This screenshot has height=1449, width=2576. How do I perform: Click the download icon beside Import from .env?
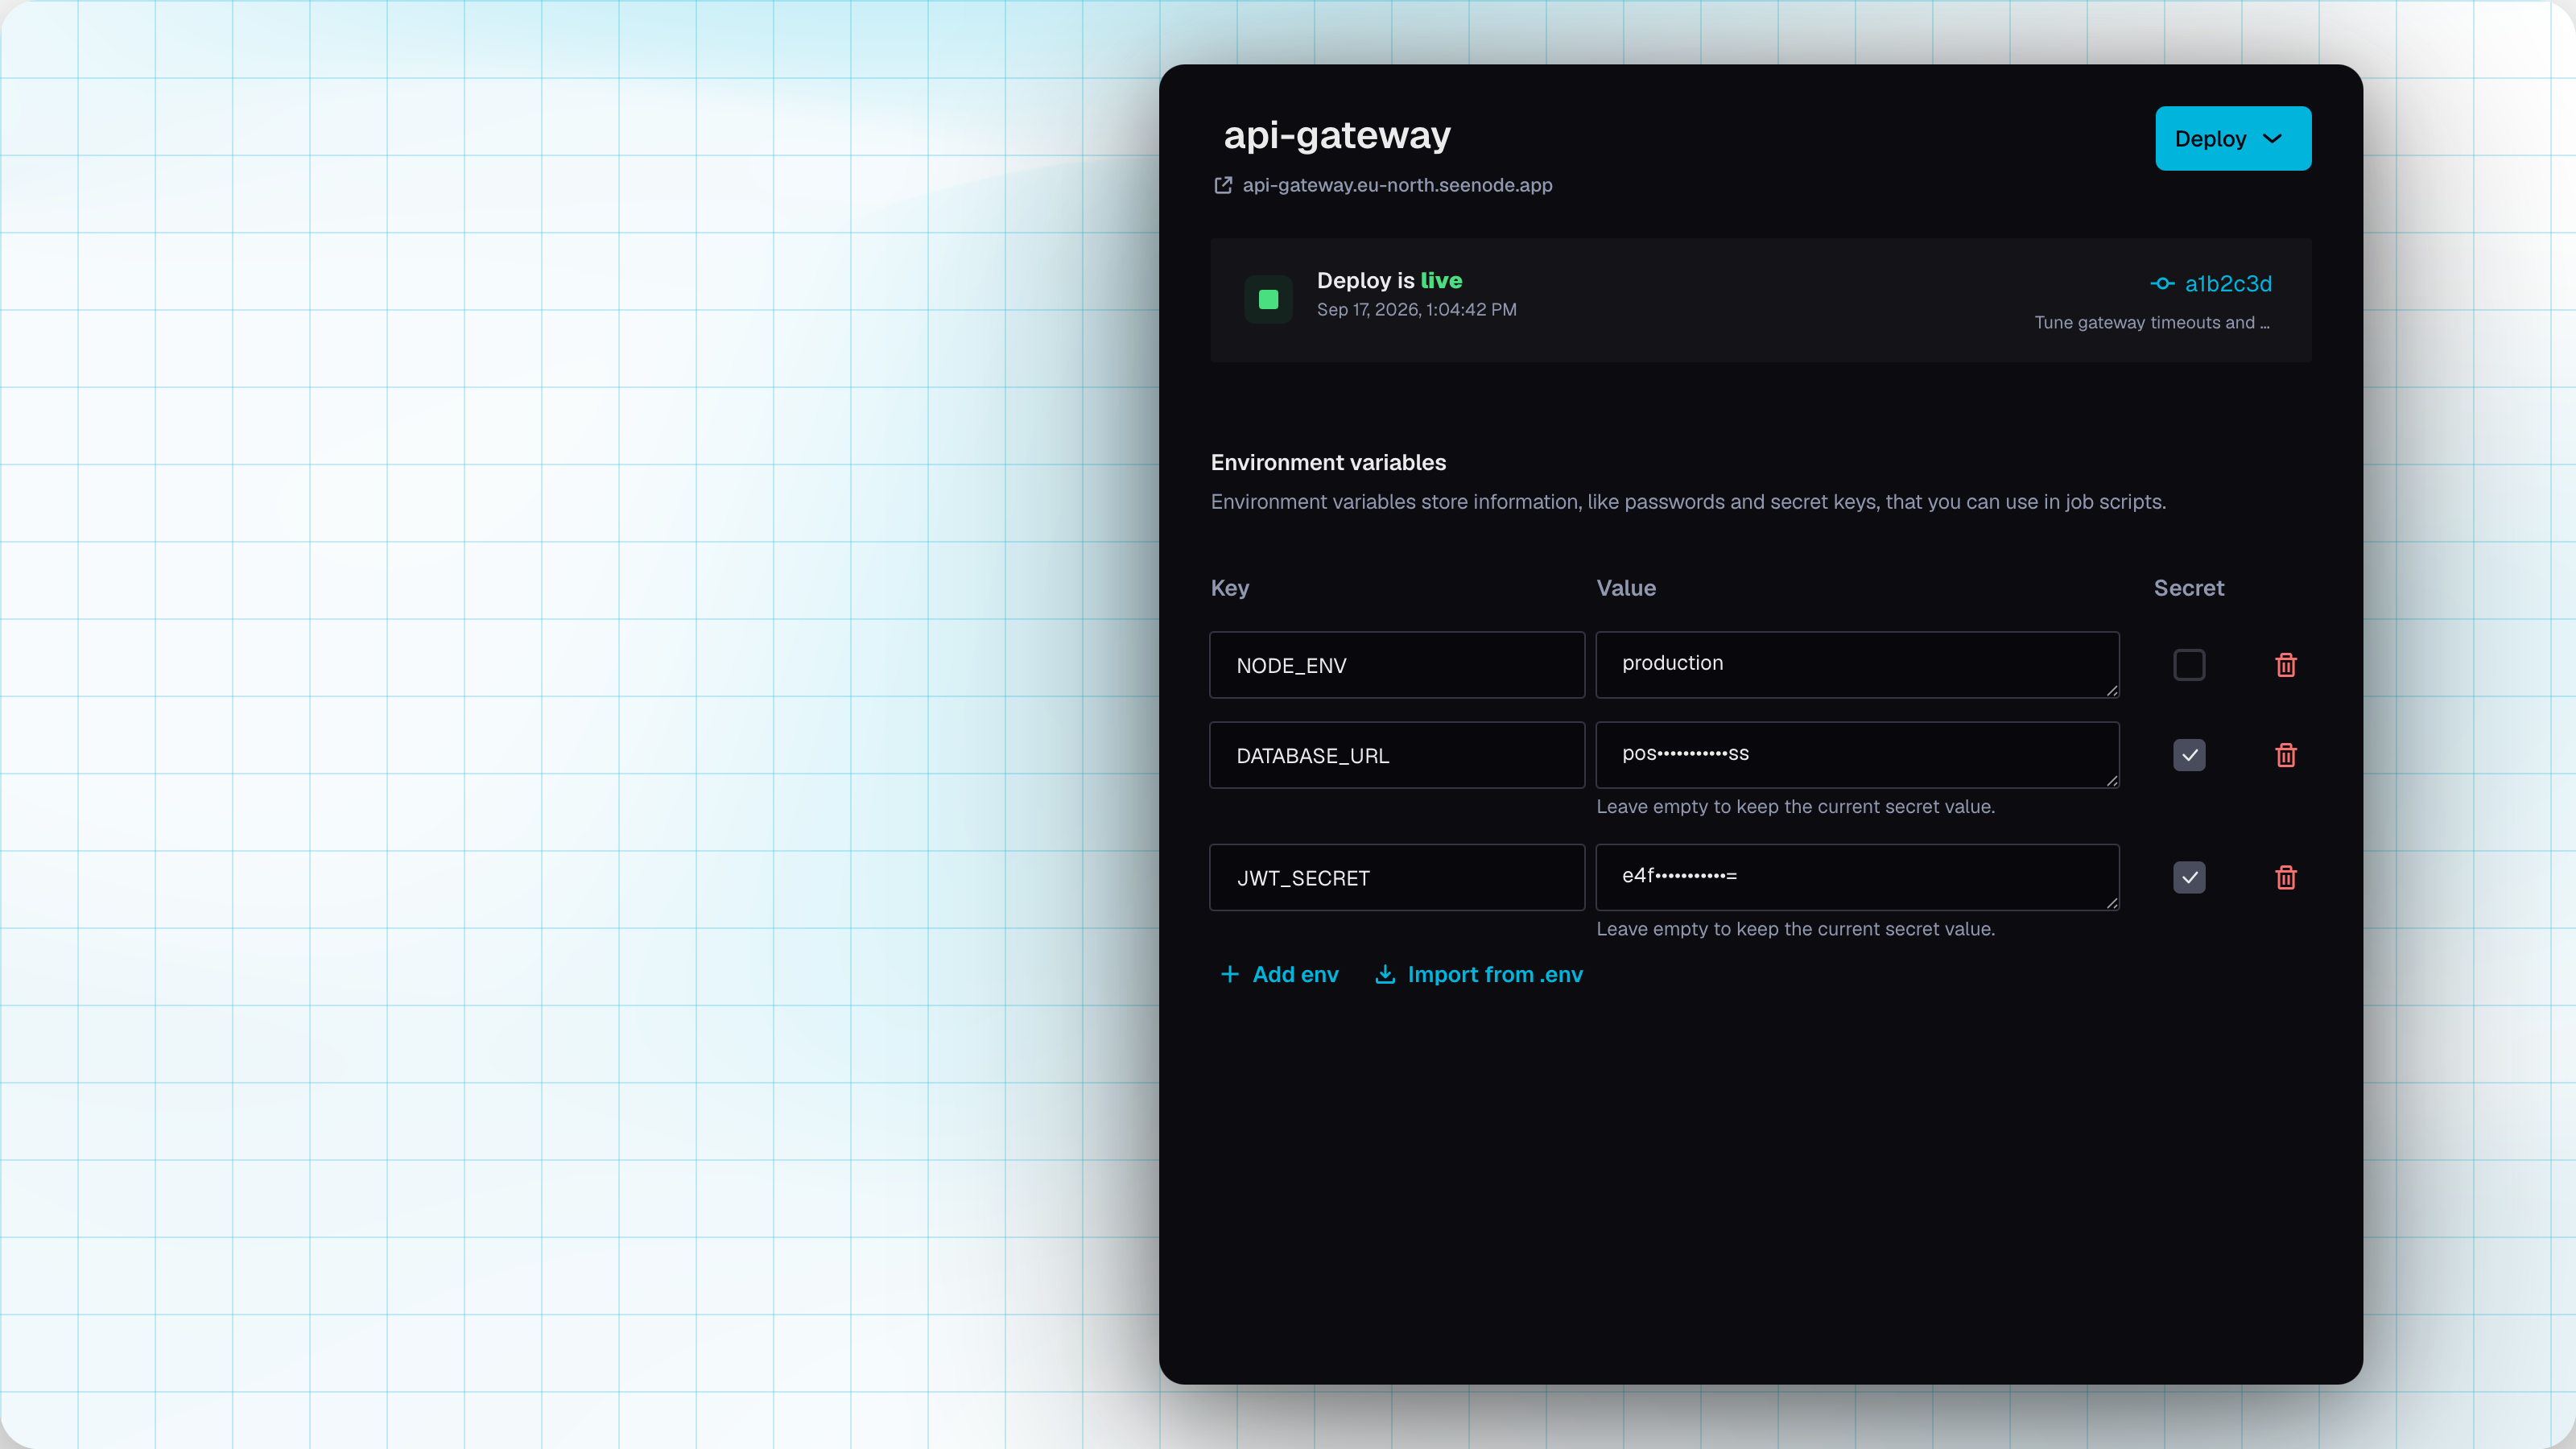click(1385, 974)
